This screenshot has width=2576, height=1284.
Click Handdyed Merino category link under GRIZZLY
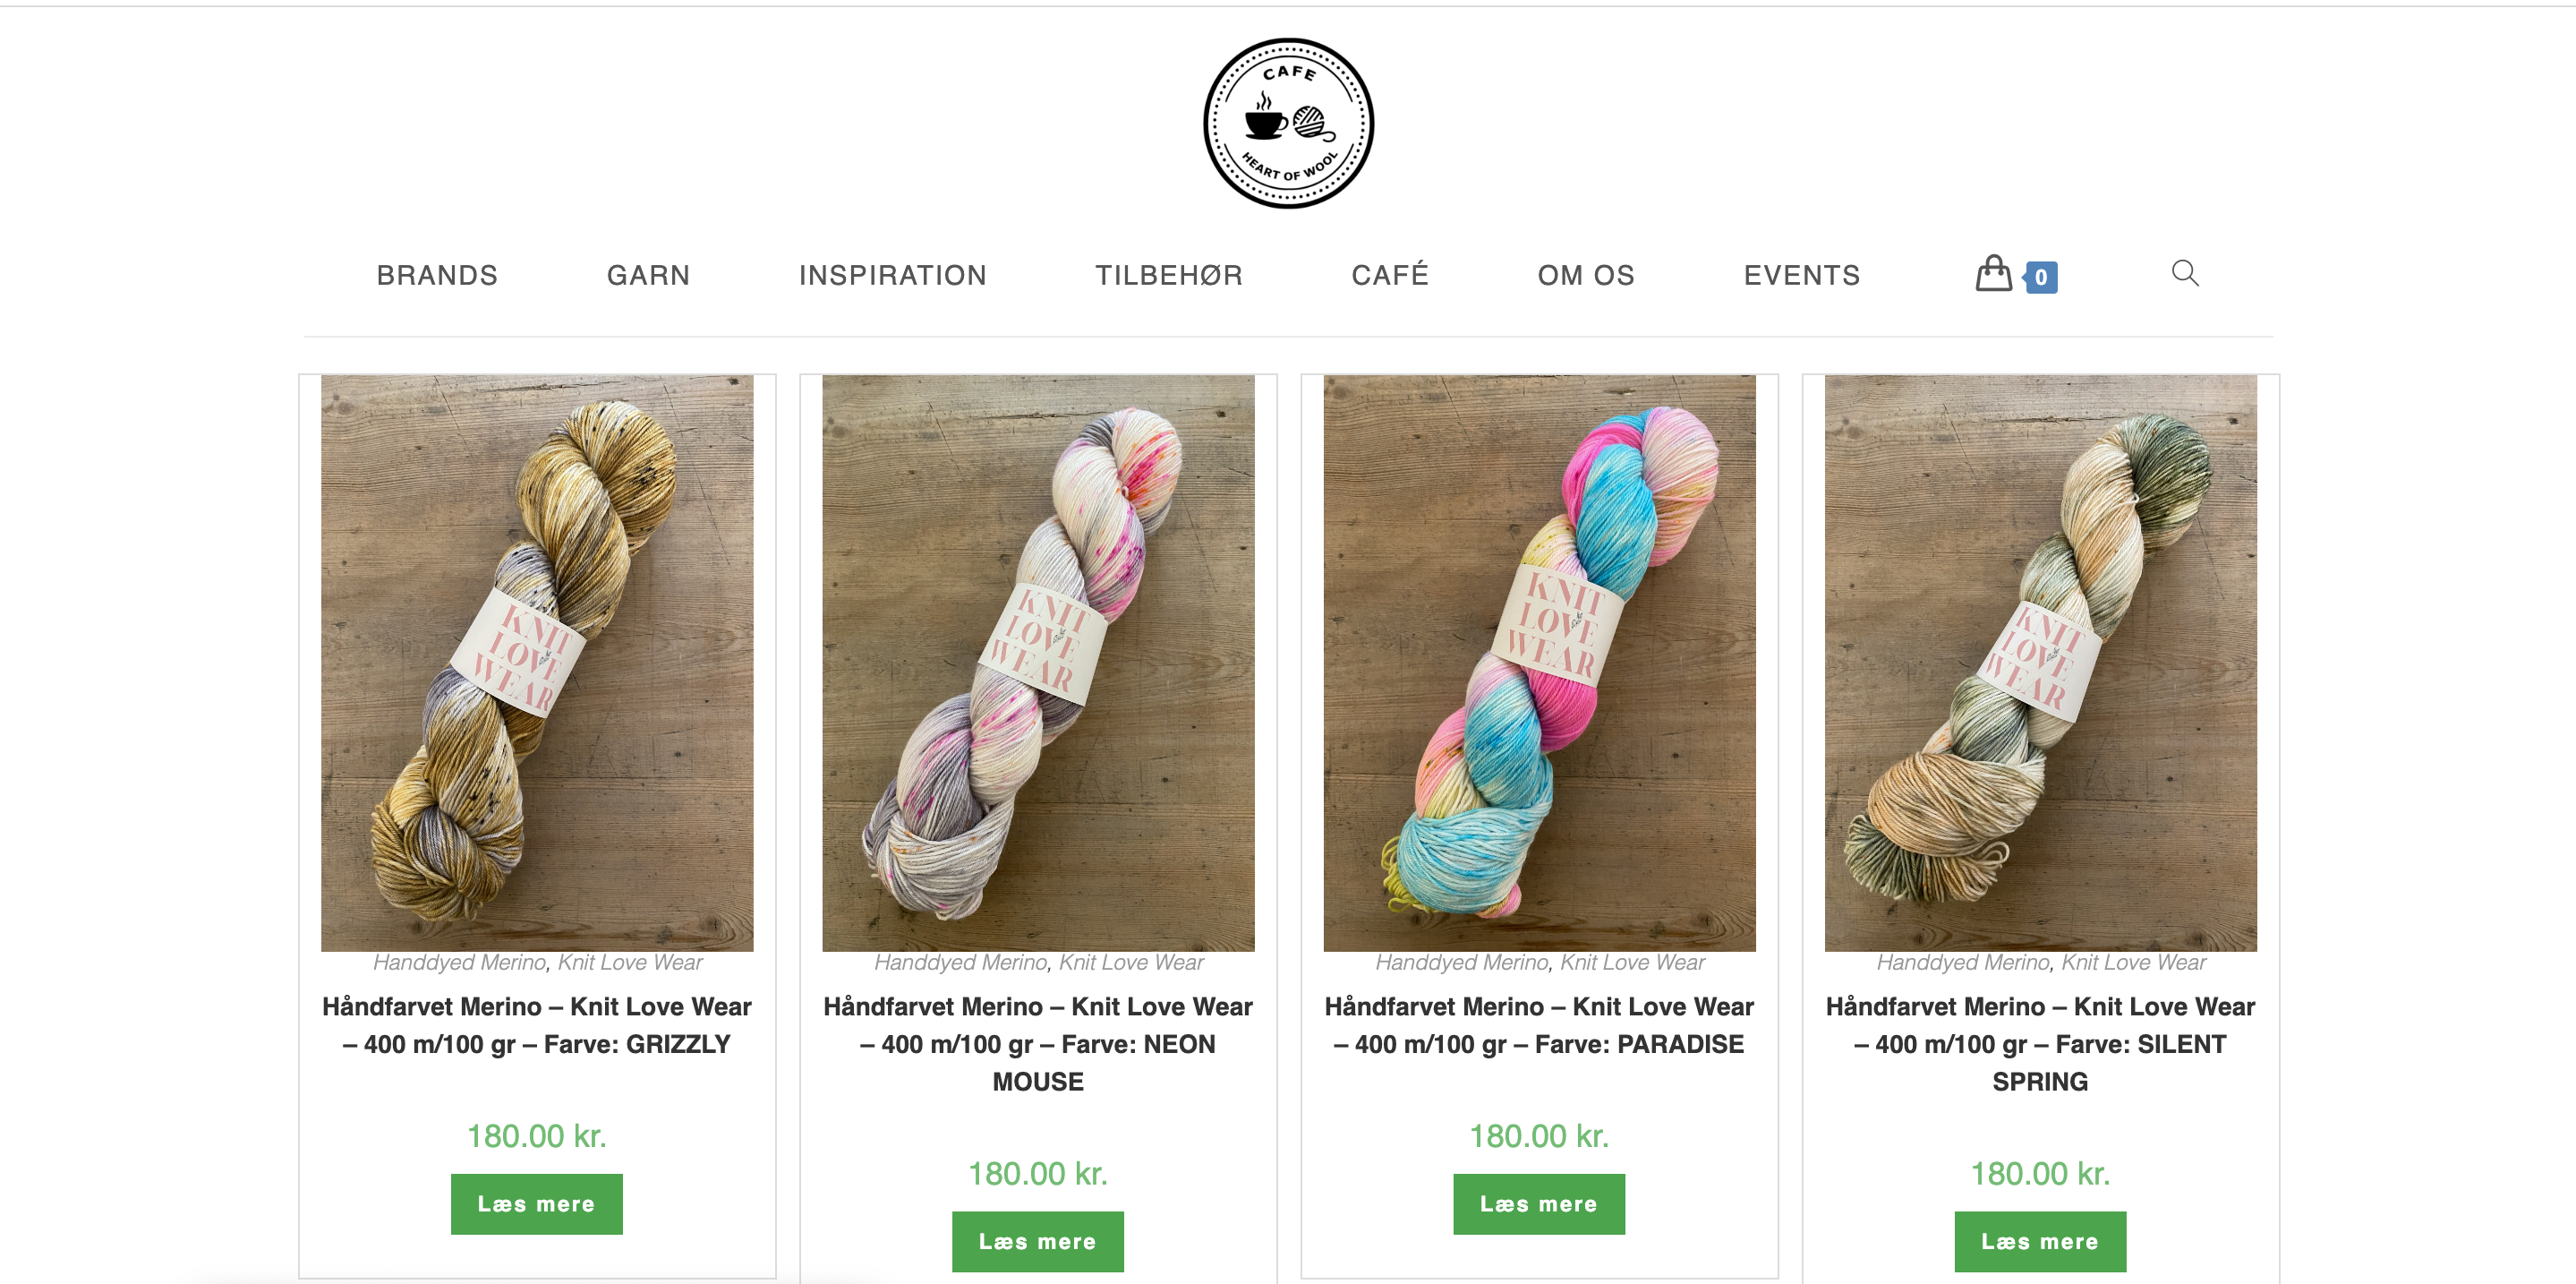(x=459, y=962)
